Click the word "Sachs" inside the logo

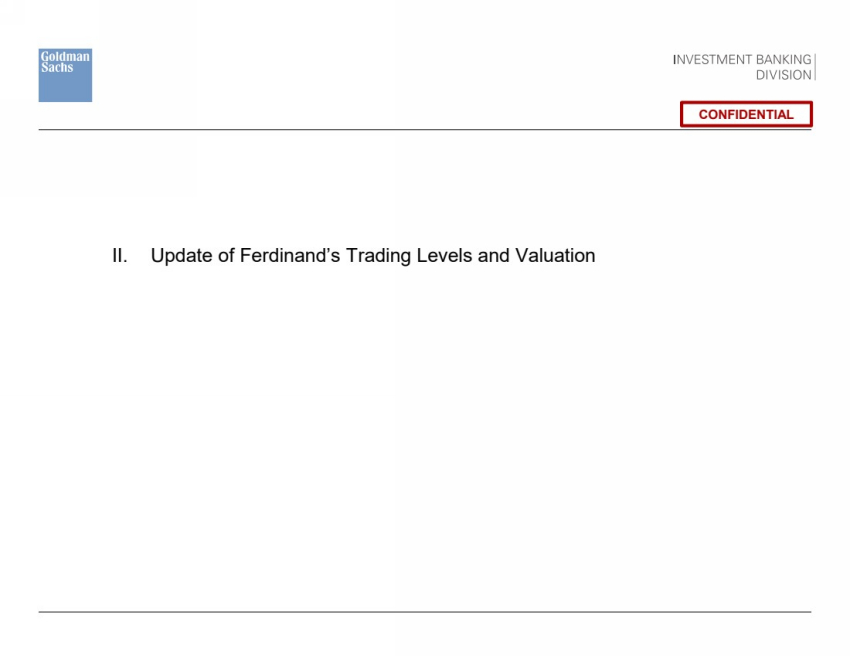[x=57, y=67]
